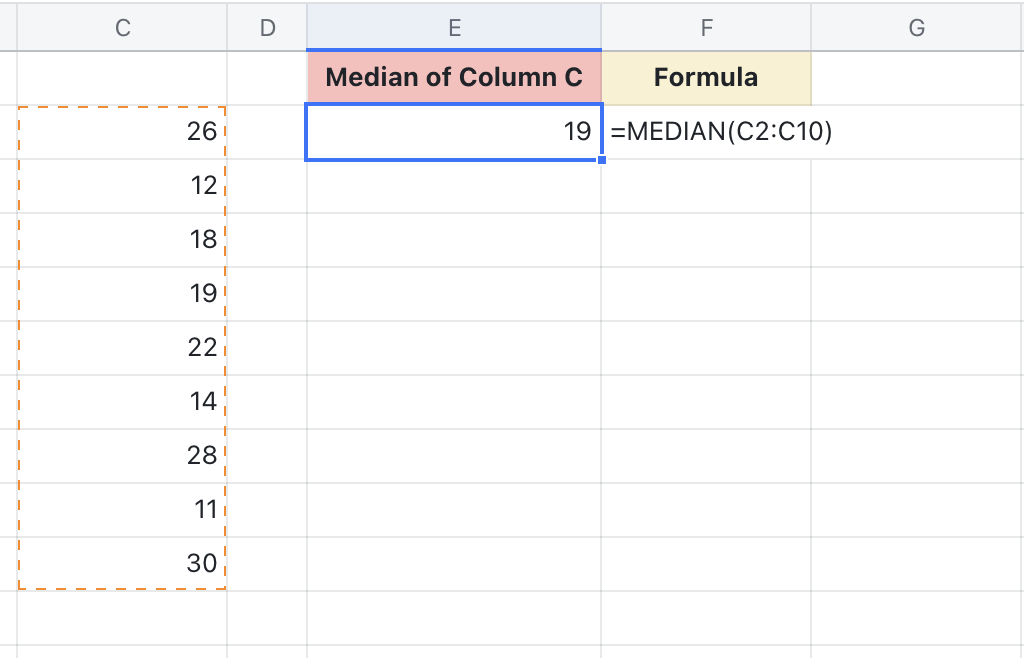Viewport: 1024px width, 658px height.
Task: Select the median result cell showing 19
Action: click(454, 131)
